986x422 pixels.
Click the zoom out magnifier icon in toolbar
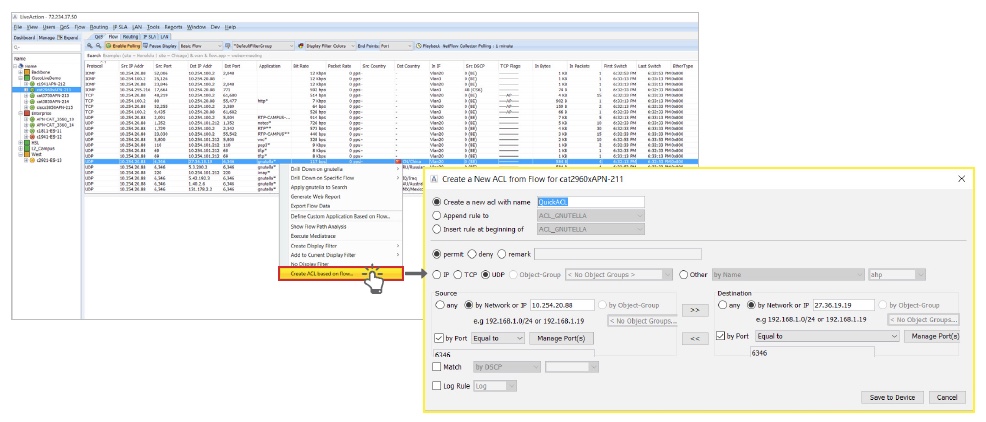pyautogui.click(x=98, y=46)
